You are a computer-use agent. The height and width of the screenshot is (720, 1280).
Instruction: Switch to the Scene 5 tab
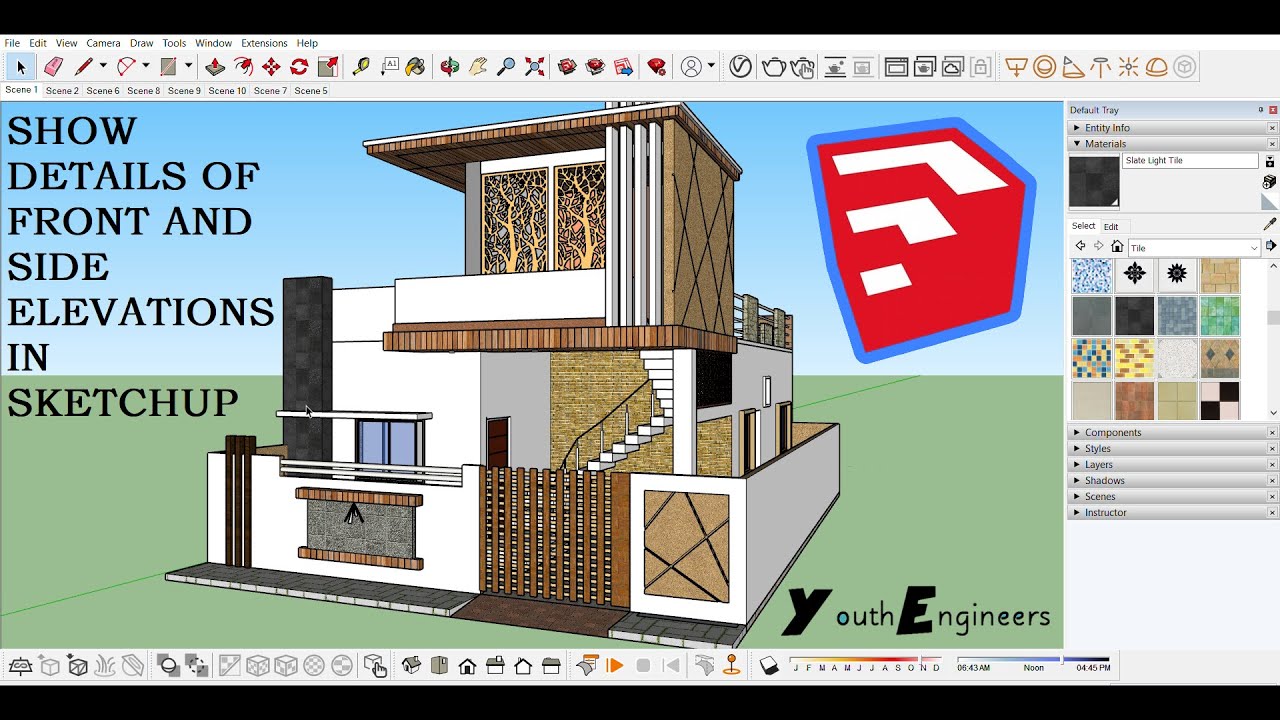point(311,91)
